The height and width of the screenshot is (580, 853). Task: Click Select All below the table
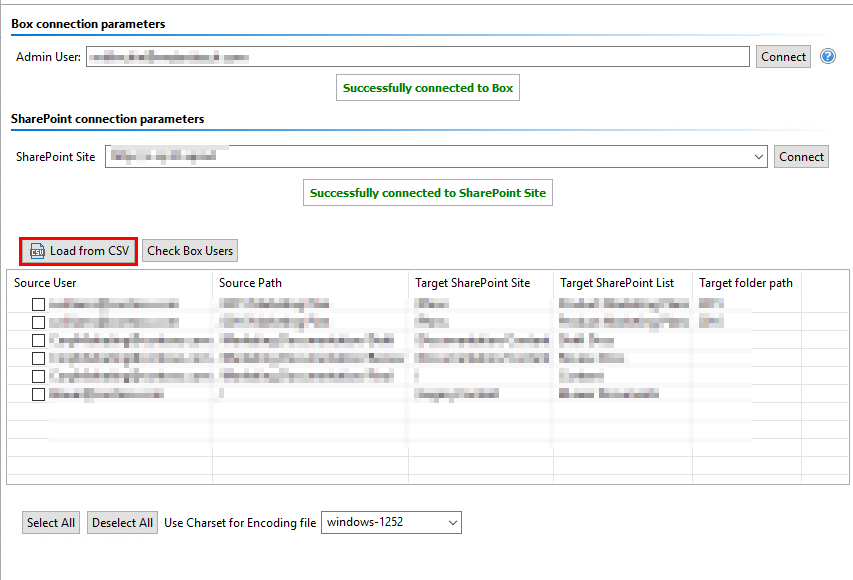[x=50, y=522]
